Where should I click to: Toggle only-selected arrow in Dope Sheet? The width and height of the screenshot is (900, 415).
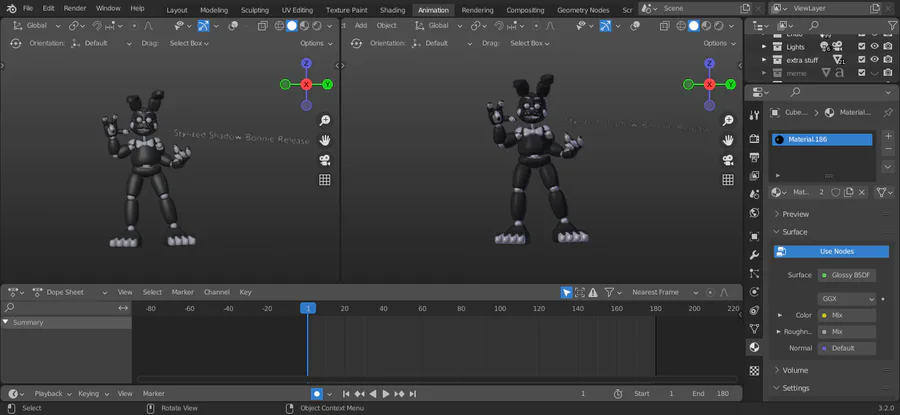[567, 292]
